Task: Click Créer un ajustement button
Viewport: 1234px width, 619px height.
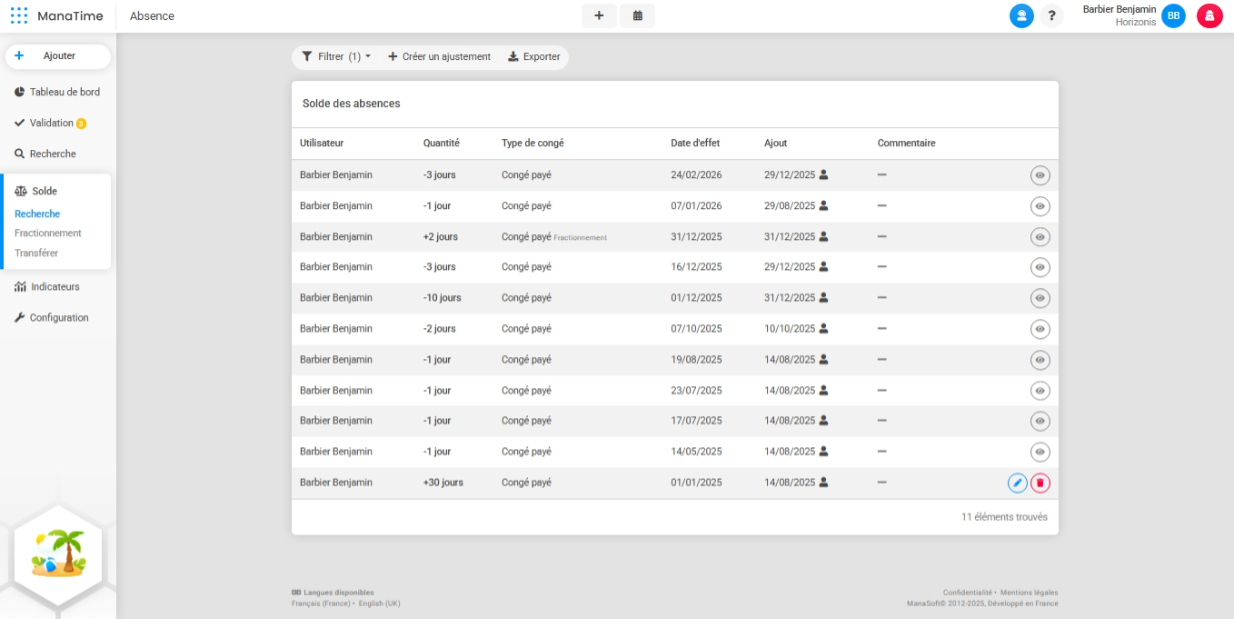Action: click(439, 57)
